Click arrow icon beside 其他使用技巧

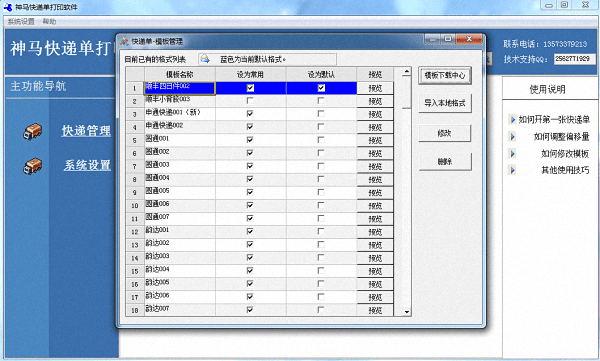point(512,170)
